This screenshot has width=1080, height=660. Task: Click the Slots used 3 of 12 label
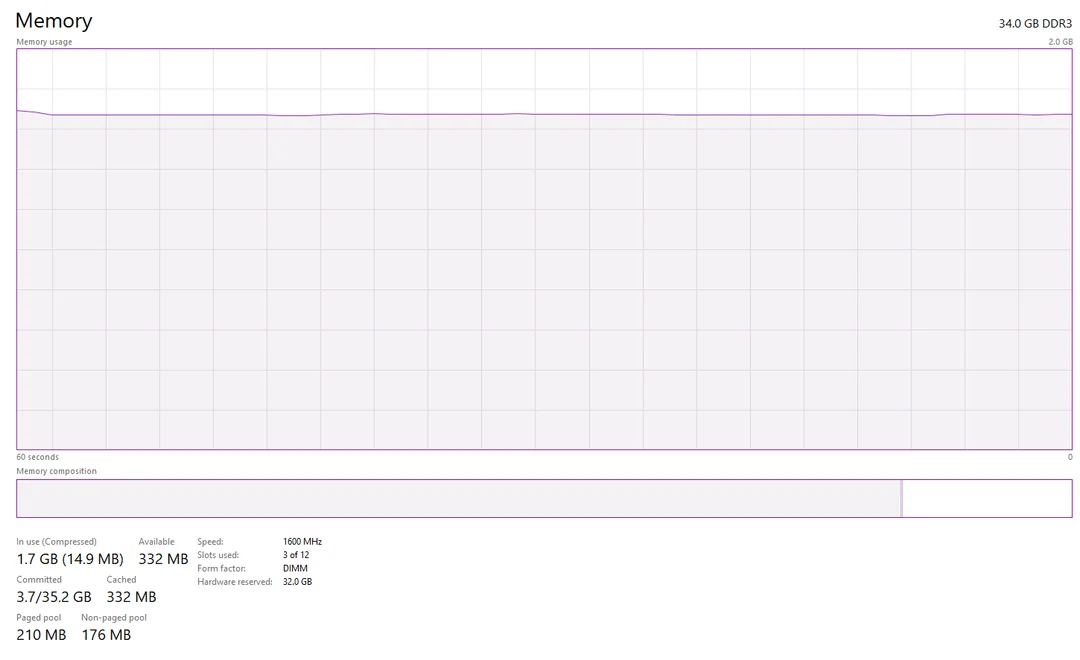point(298,554)
